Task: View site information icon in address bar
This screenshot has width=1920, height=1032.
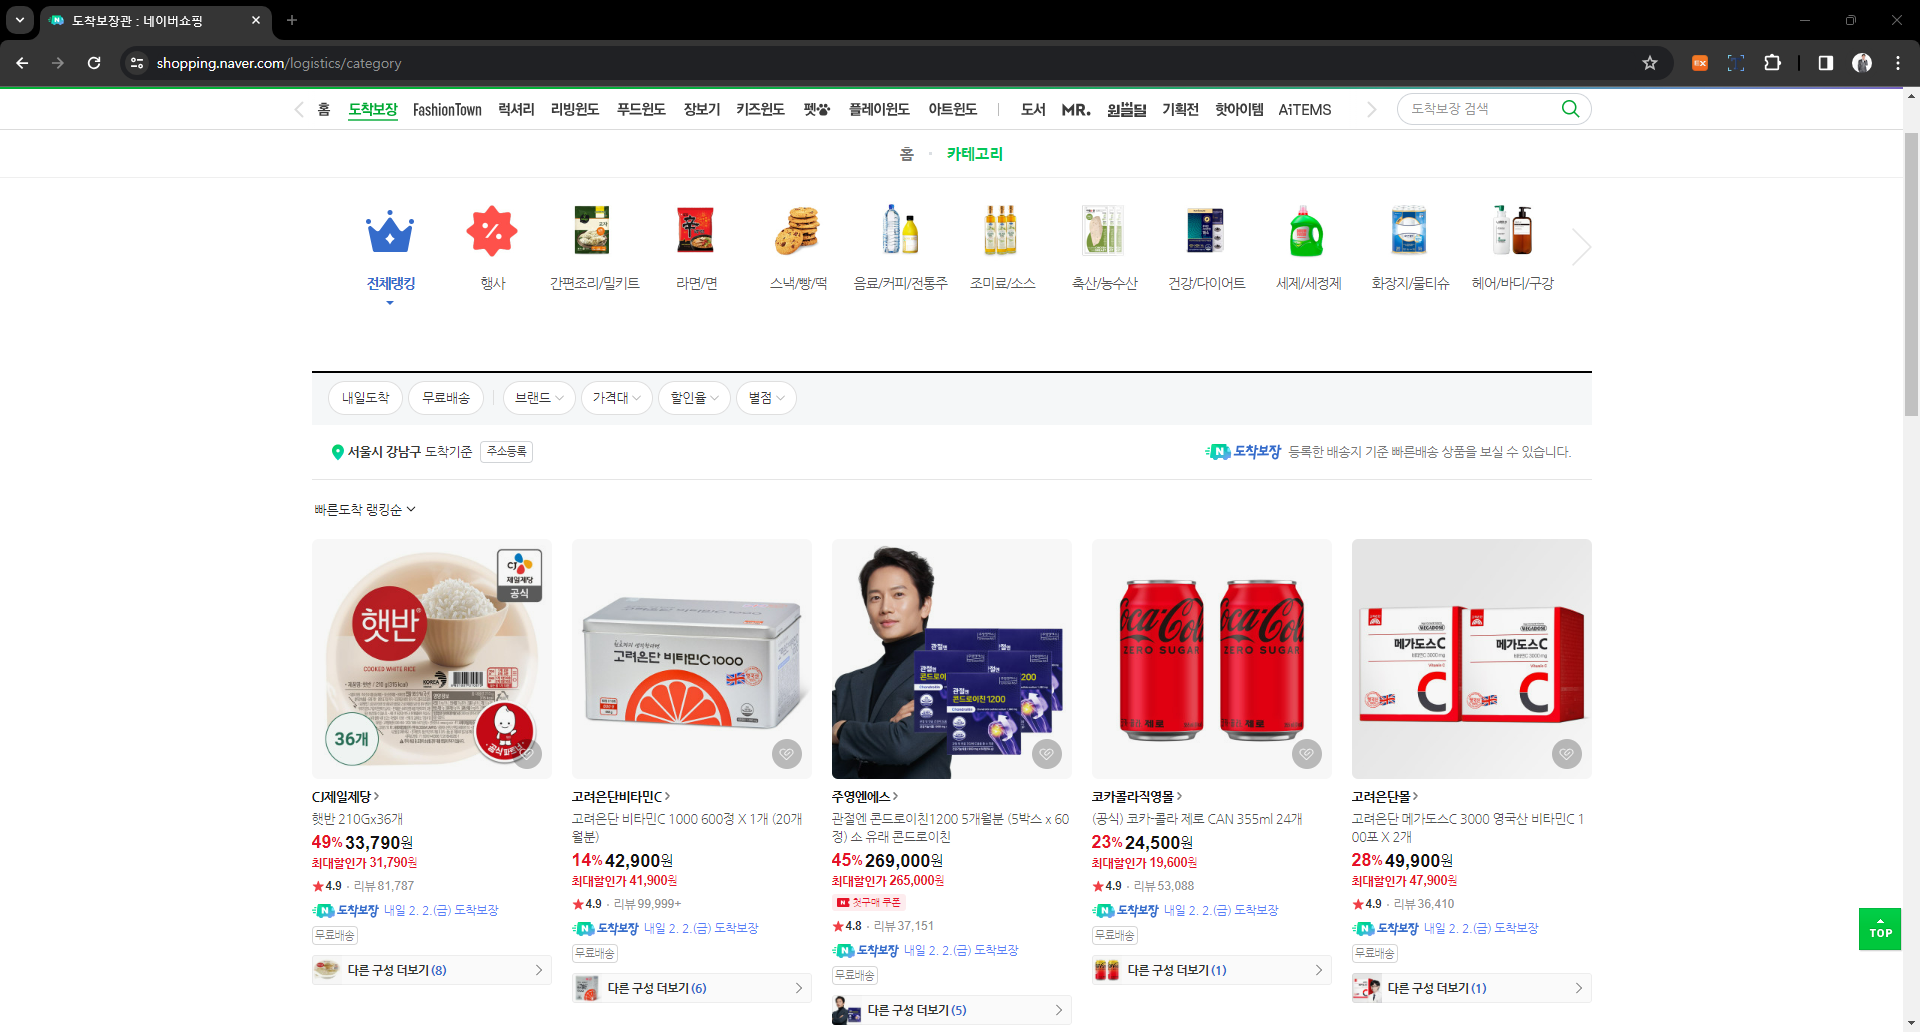Action: point(137,63)
